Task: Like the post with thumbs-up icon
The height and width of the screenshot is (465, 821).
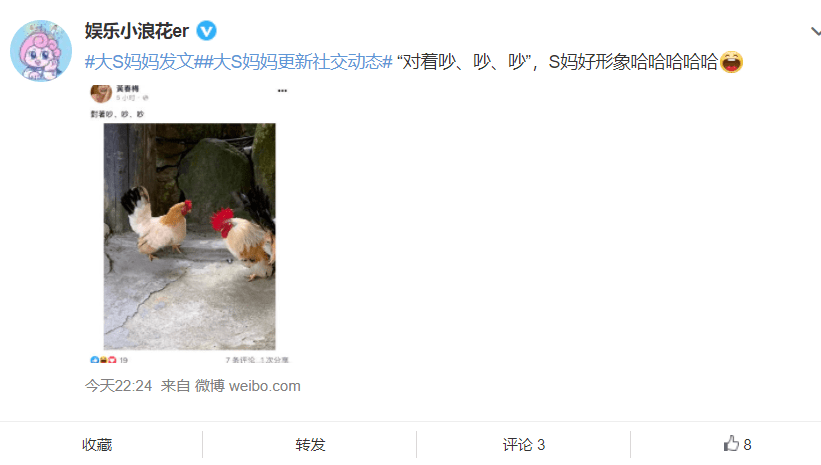Action: 731,444
